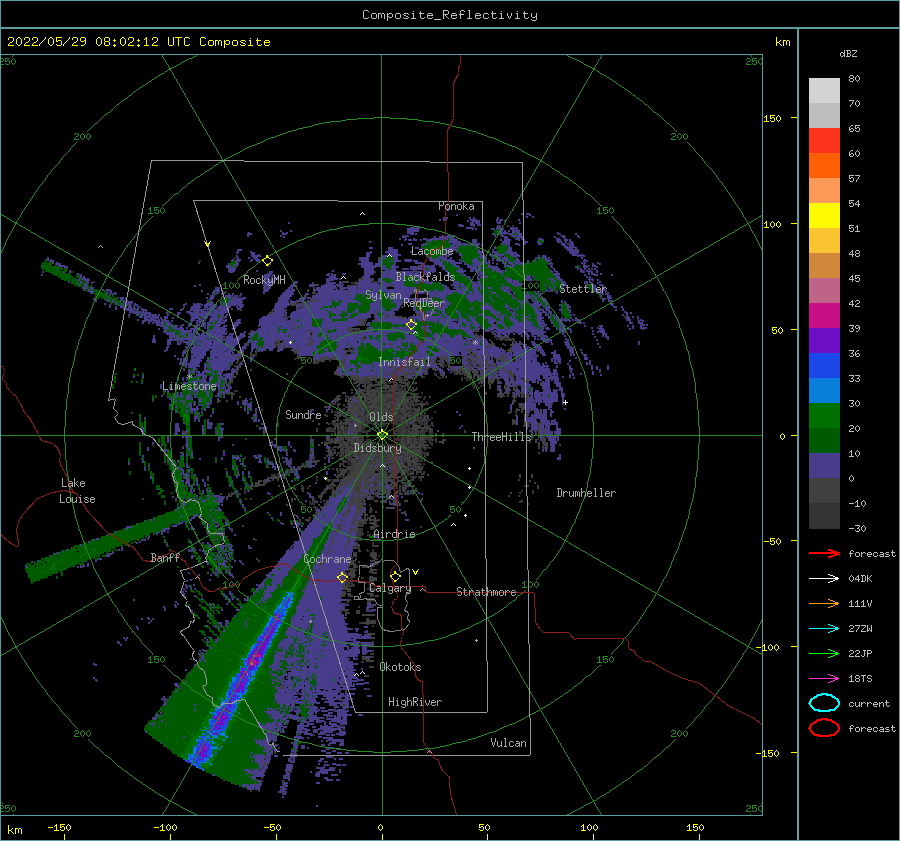The image size is (900, 841).
Task: Pick the yellow 51–54 dBZ swatch
Action: (x=824, y=216)
